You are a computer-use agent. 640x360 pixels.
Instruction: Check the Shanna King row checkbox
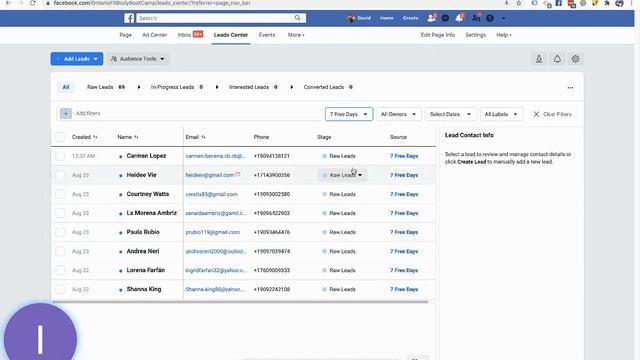click(60, 289)
